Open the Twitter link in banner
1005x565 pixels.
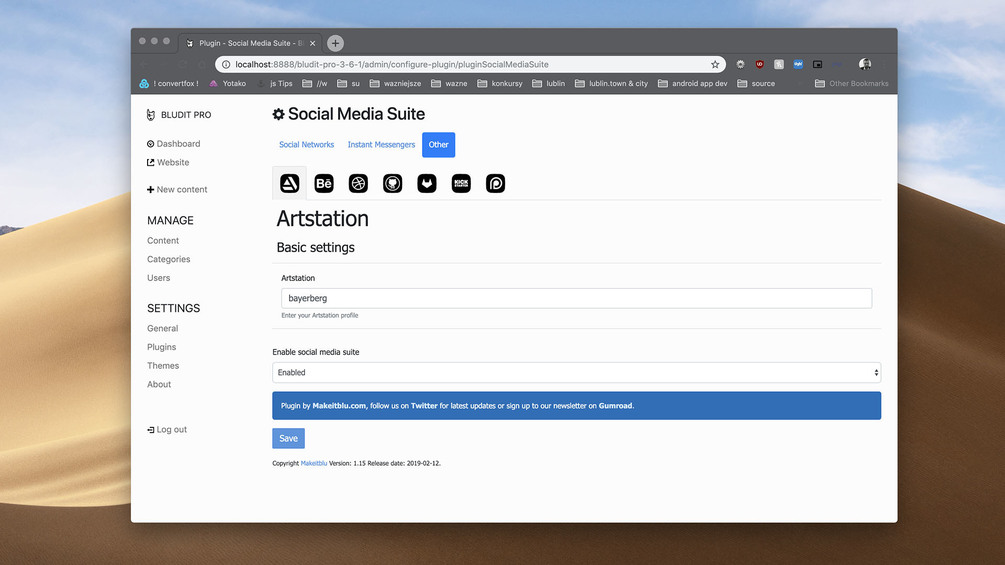[x=424, y=405]
